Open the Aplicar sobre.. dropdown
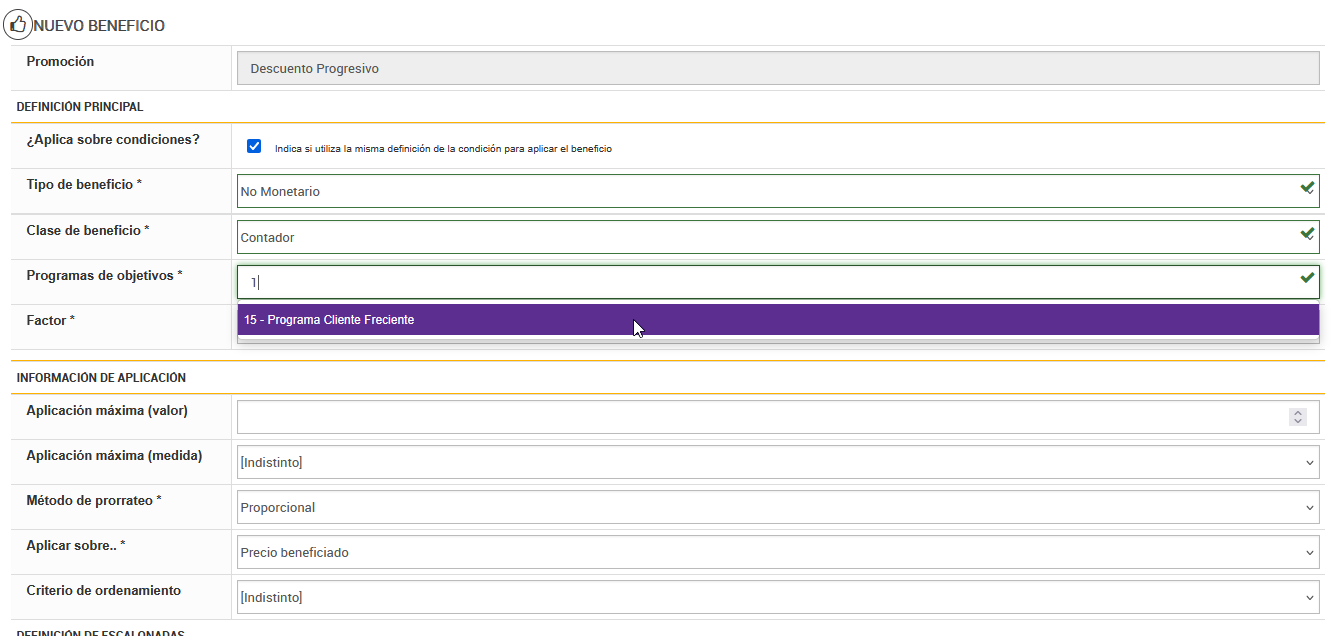This screenshot has height=636, width=1333. (778, 552)
